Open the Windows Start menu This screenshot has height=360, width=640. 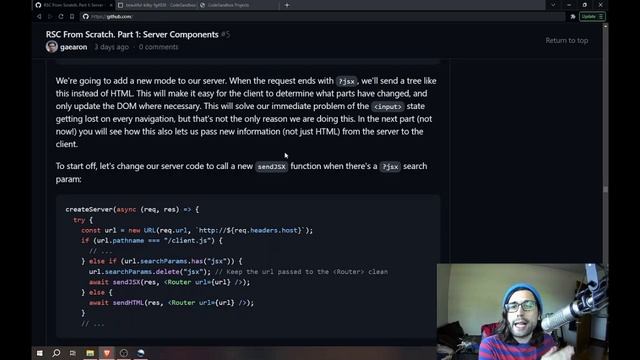click(40, 353)
